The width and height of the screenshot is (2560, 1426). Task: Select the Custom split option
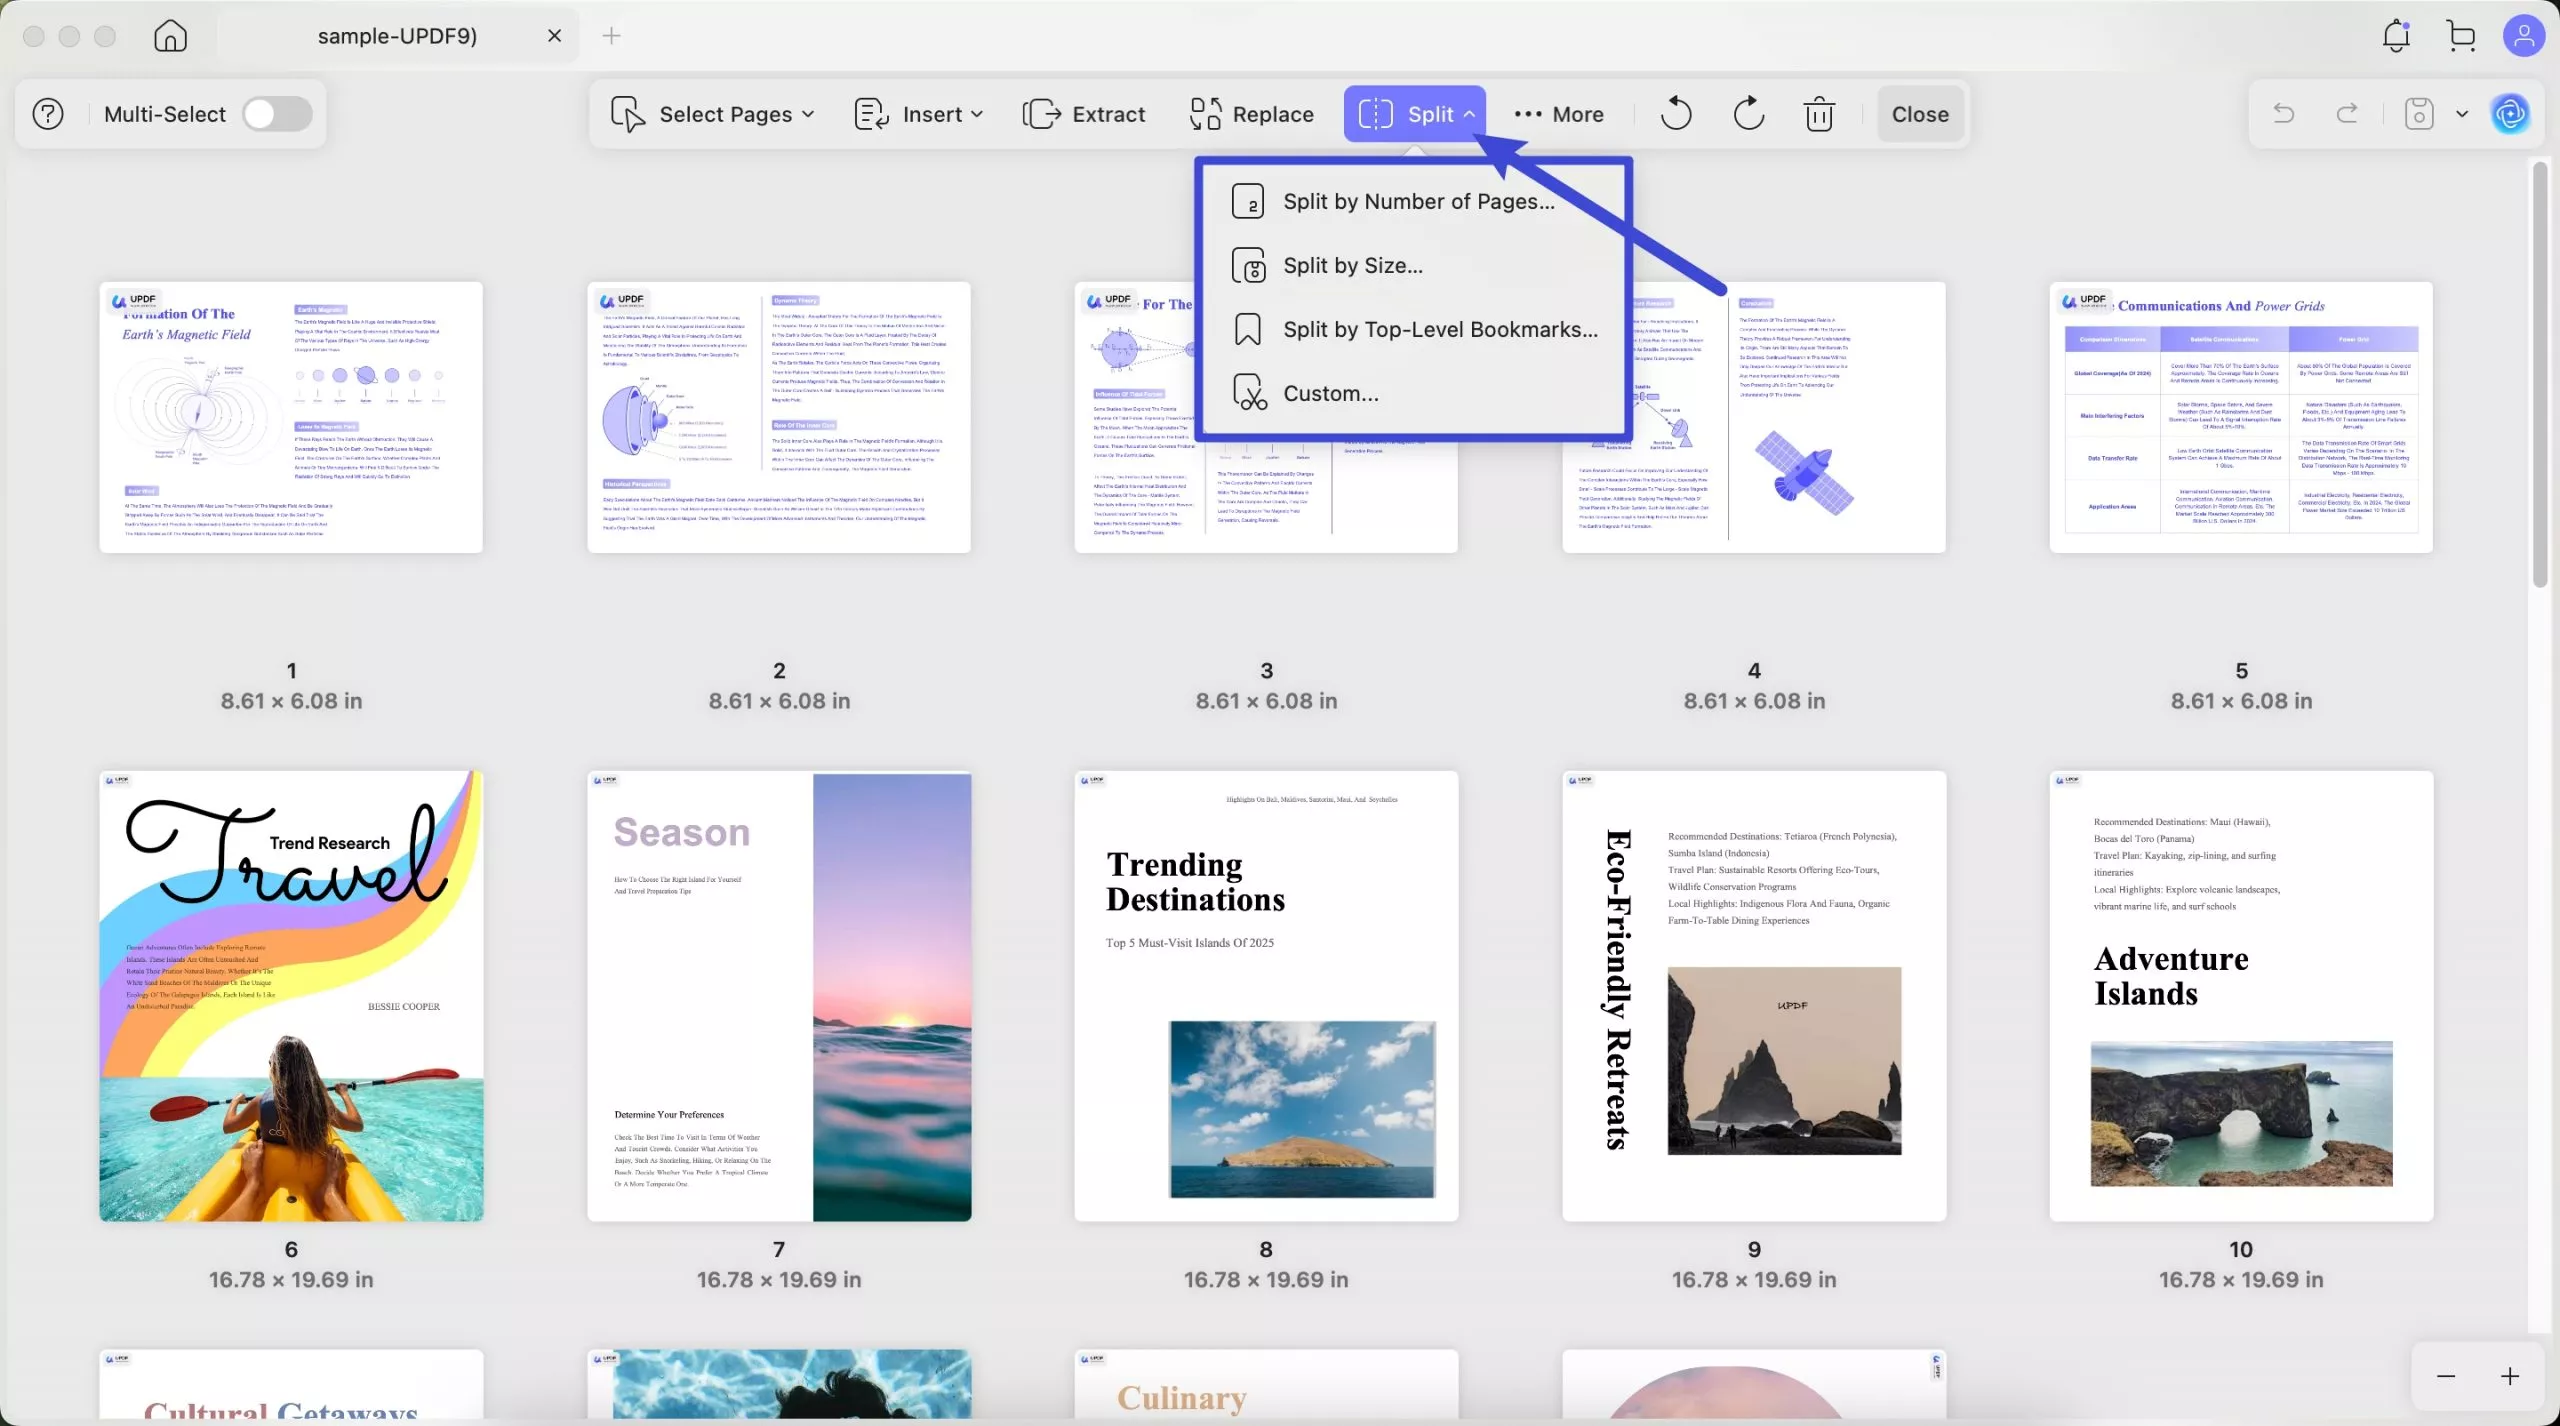click(1330, 392)
